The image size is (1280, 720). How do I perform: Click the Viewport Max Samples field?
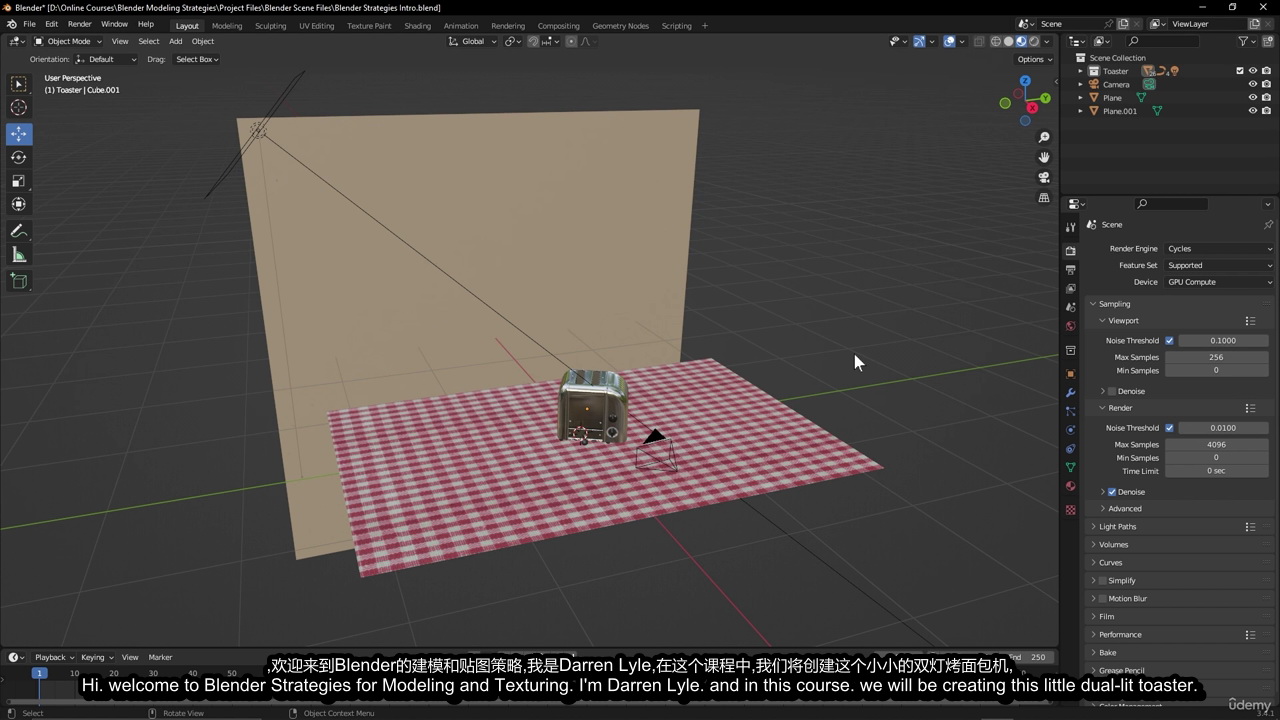coord(1216,357)
